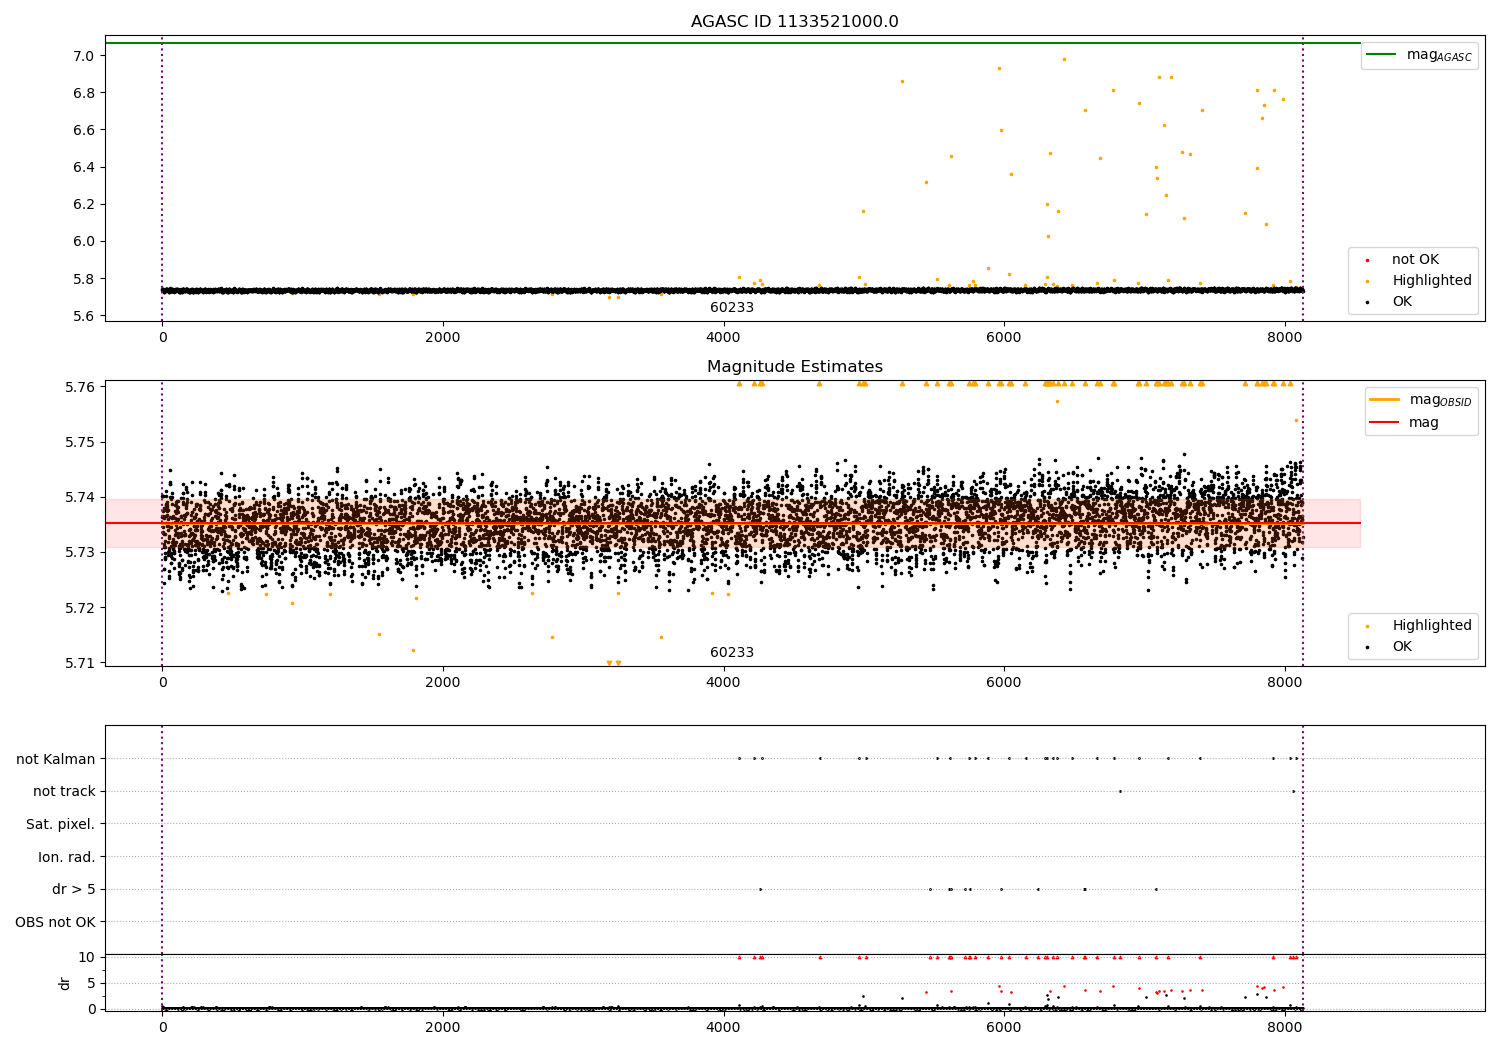Viewport: 1500px width, 1050px height.
Task: Click the 5.71 y-axis tick in middle panel
Action: (80, 663)
